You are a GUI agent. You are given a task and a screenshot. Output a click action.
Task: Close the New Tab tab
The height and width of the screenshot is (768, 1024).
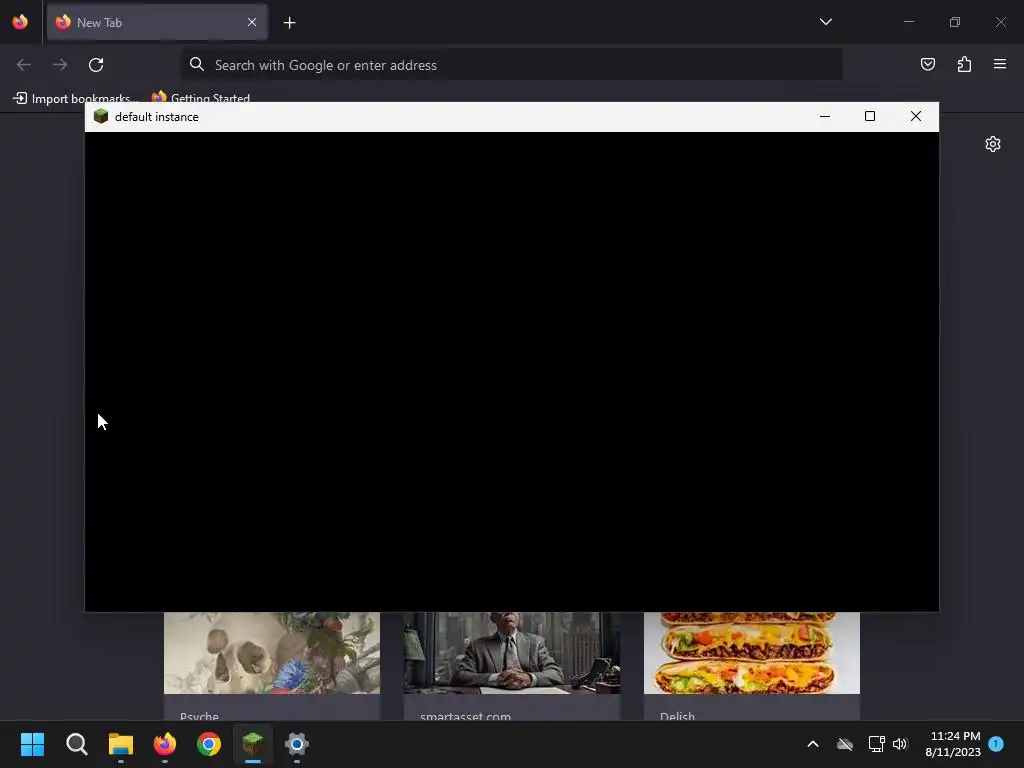[252, 22]
